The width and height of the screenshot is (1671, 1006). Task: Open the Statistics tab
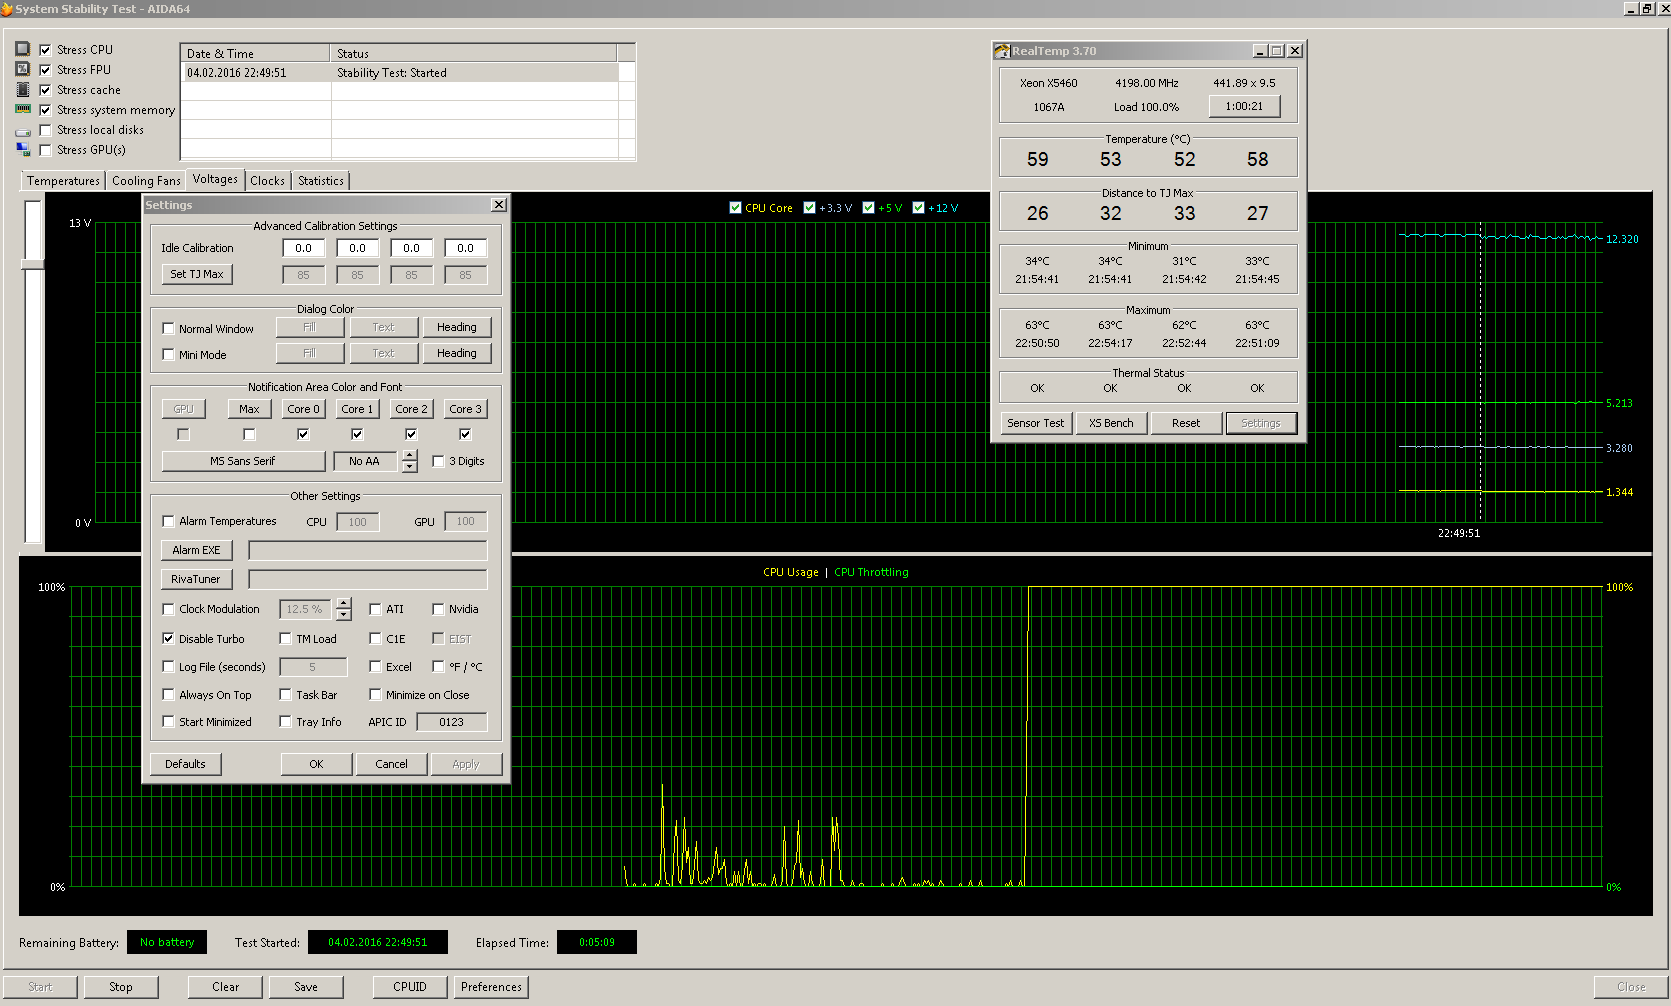click(320, 181)
